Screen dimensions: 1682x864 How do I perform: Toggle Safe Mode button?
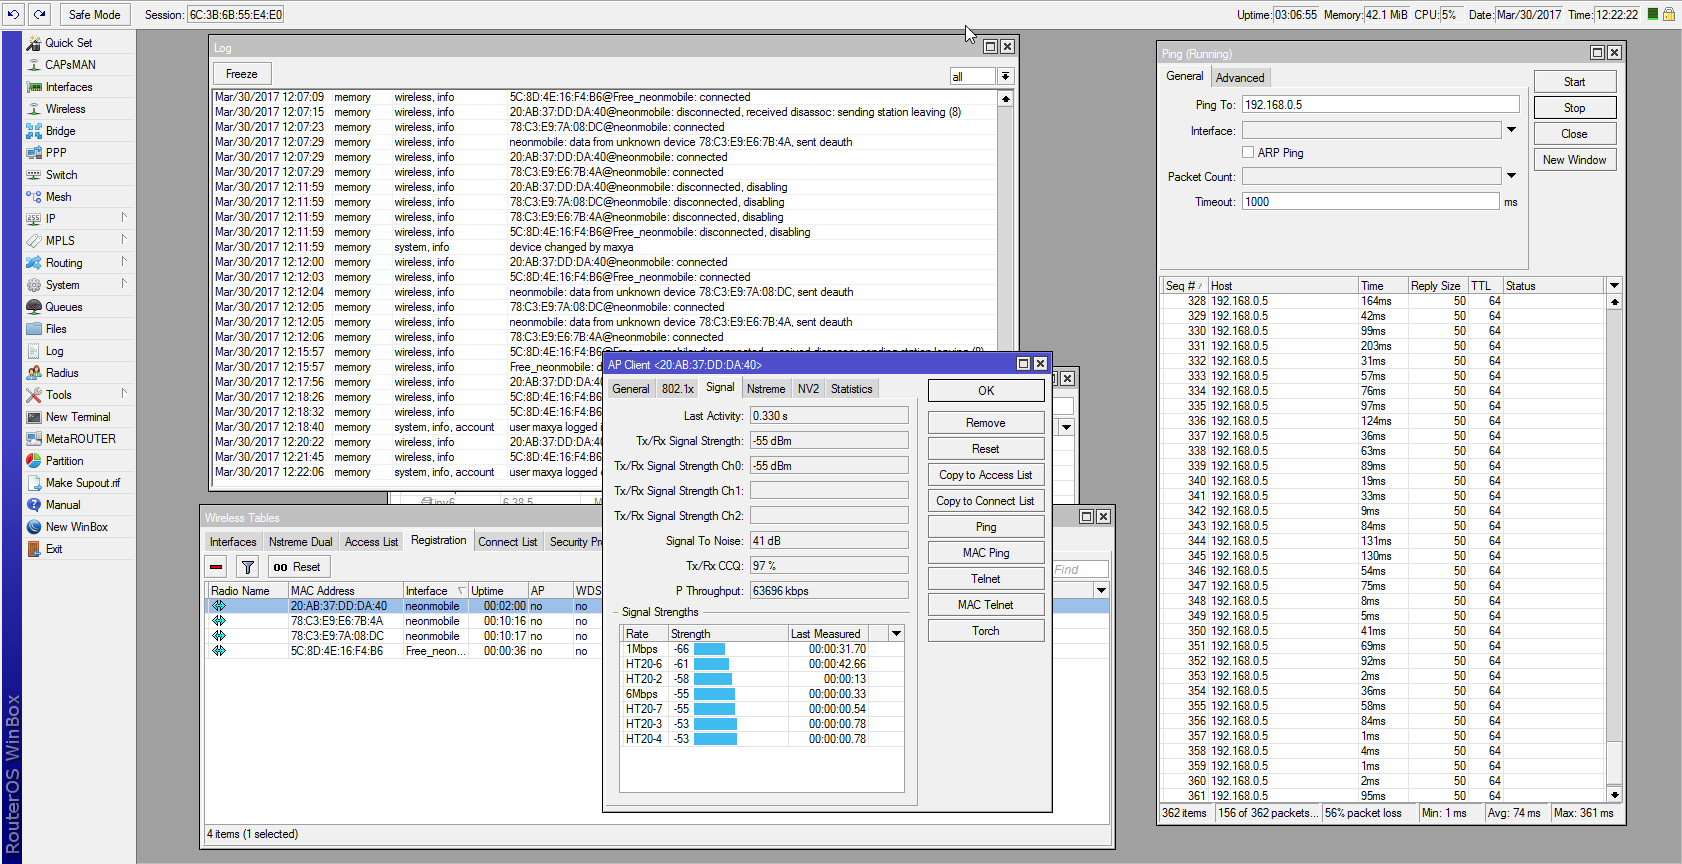tap(94, 14)
